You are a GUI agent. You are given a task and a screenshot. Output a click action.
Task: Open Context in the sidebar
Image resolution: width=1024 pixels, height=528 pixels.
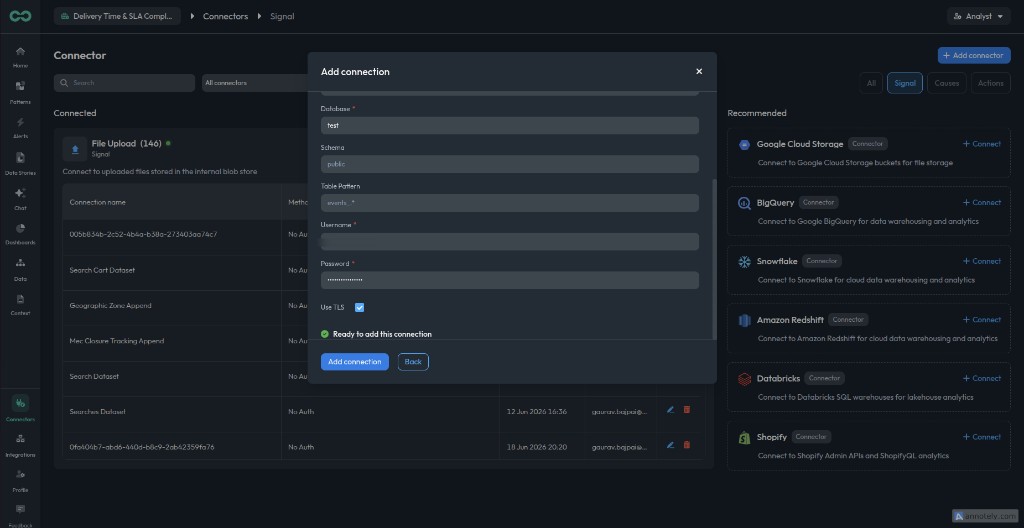[x=20, y=305]
